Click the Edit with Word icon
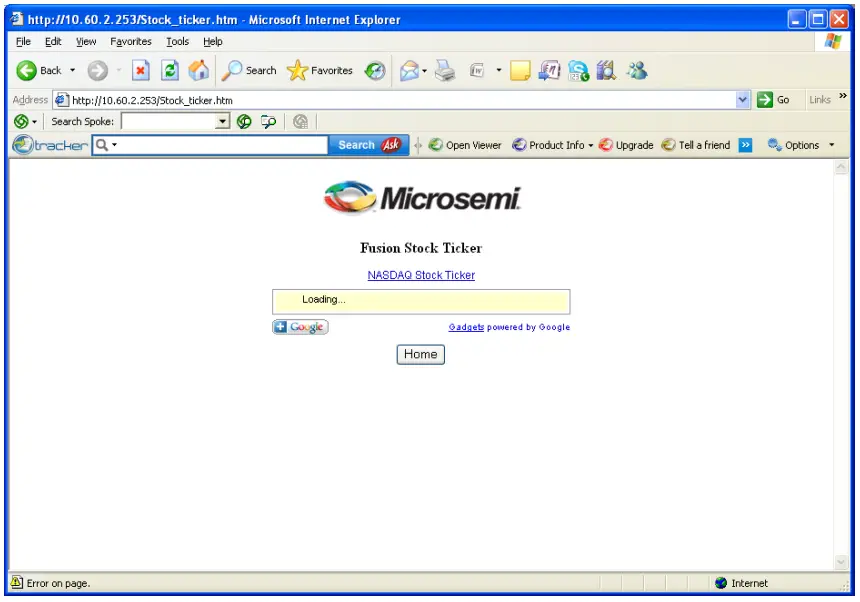The height and width of the screenshot is (602, 860). [x=477, y=71]
